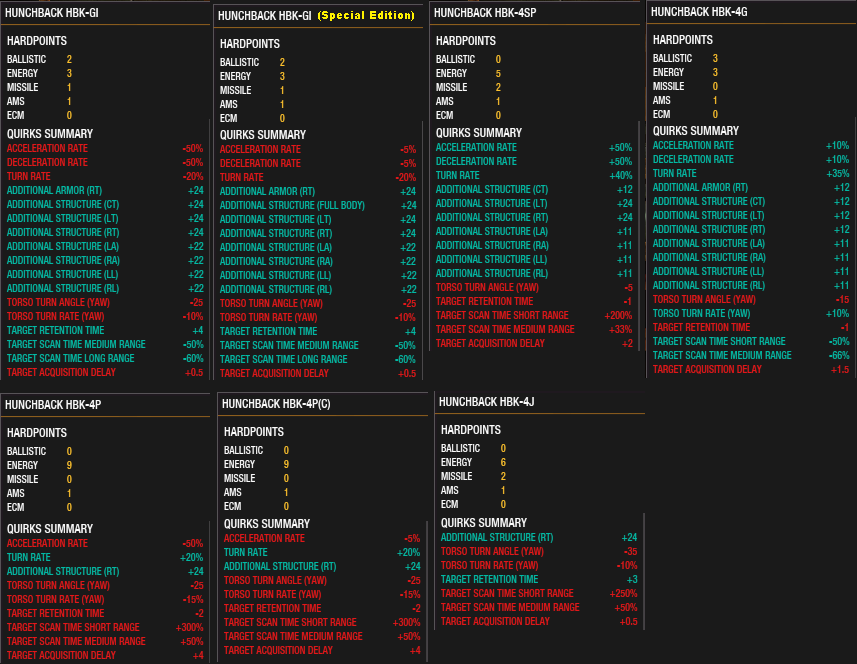
Task: Select TARGET RETENTION TIME +3 quirk in HBK-4J
Action: click(539, 579)
